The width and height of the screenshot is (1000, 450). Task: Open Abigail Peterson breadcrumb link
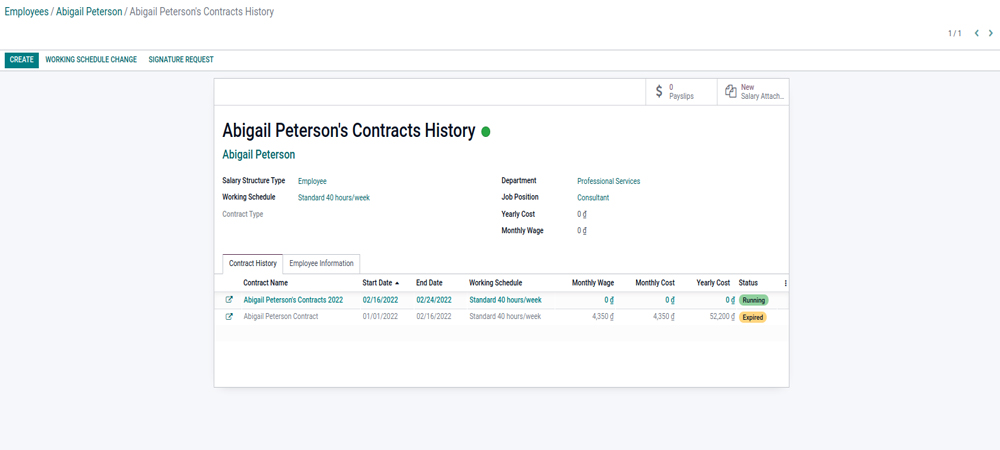pyautogui.click(x=89, y=12)
